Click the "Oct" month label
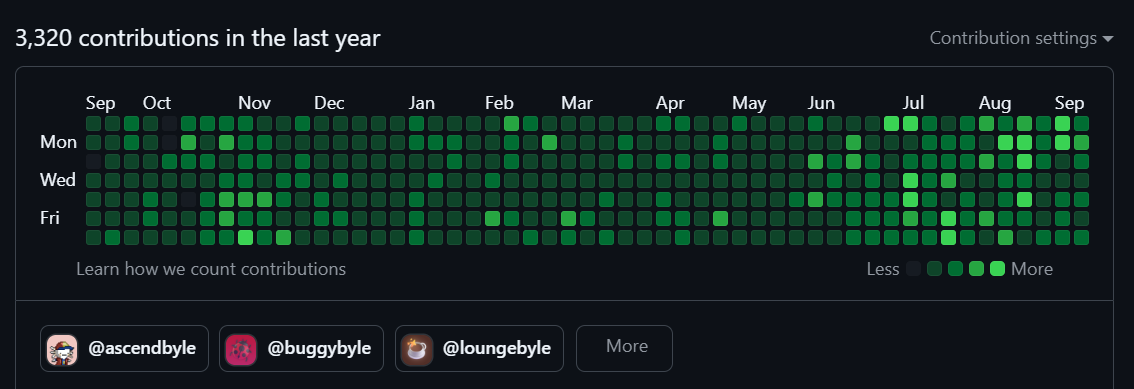Image resolution: width=1134 pixels, height=389 pixels. coord(157,103)
